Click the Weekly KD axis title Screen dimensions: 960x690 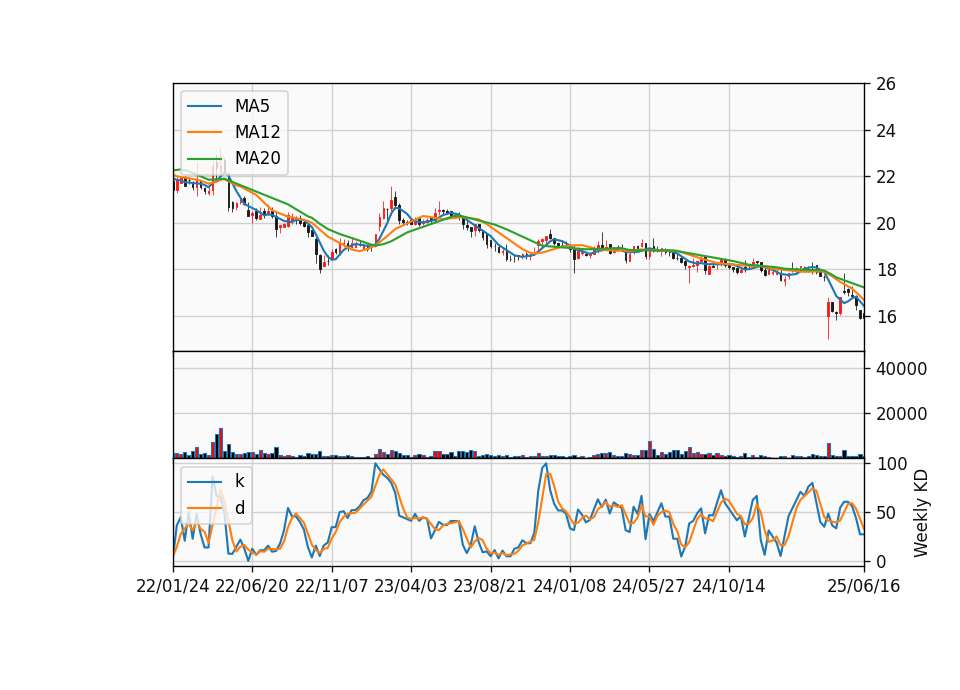click(x=921, y=513)
